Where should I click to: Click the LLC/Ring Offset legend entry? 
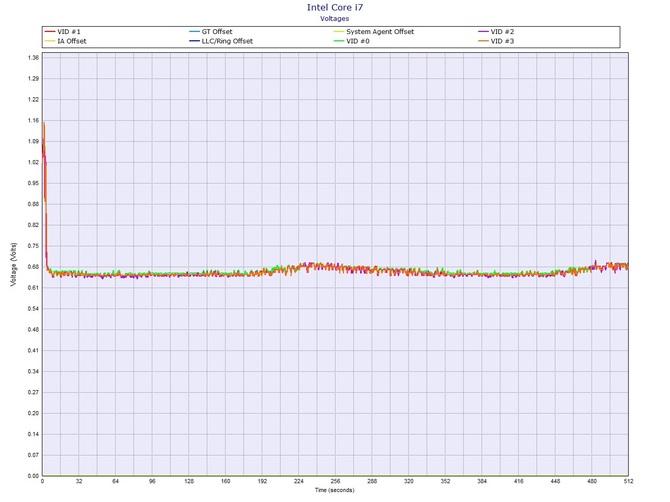[x=221, y=41]
